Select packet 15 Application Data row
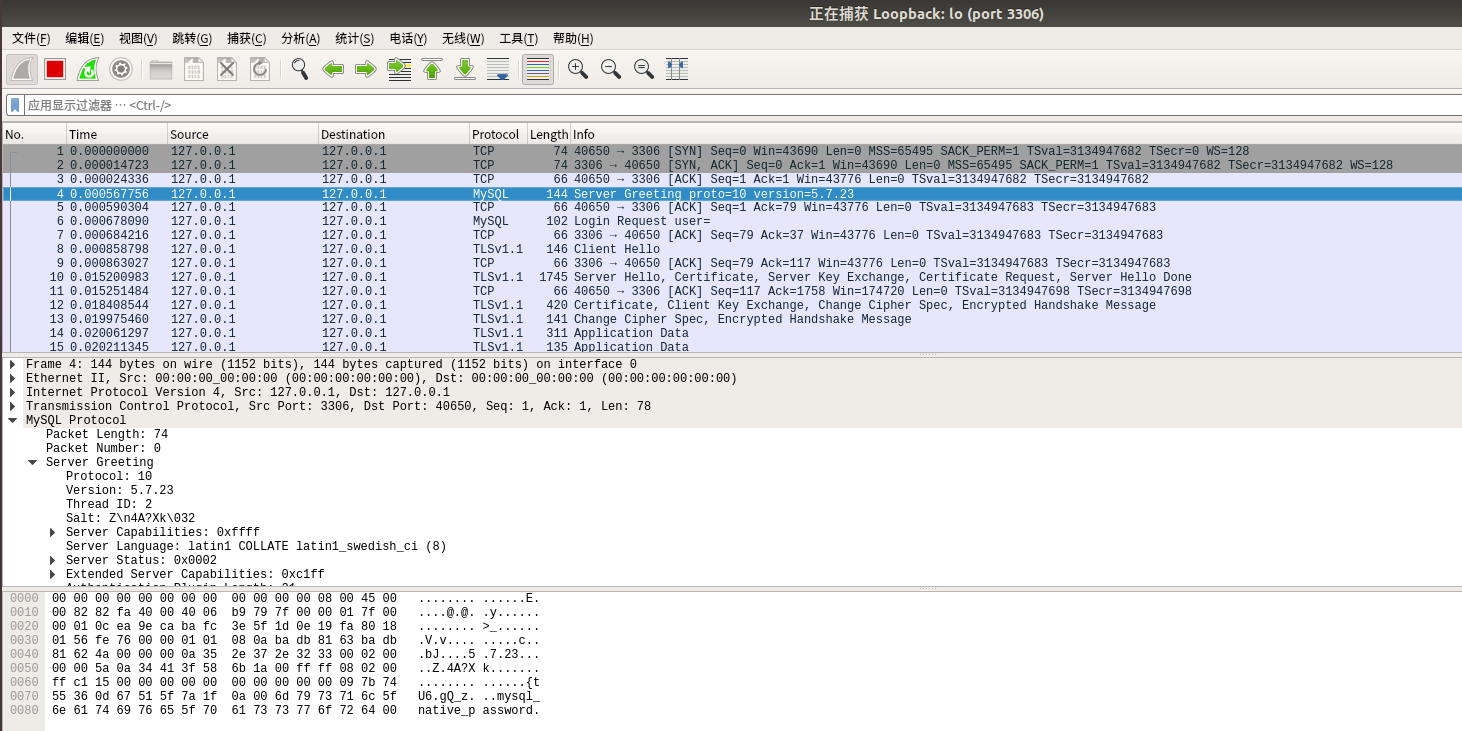 tap(731, 347)
